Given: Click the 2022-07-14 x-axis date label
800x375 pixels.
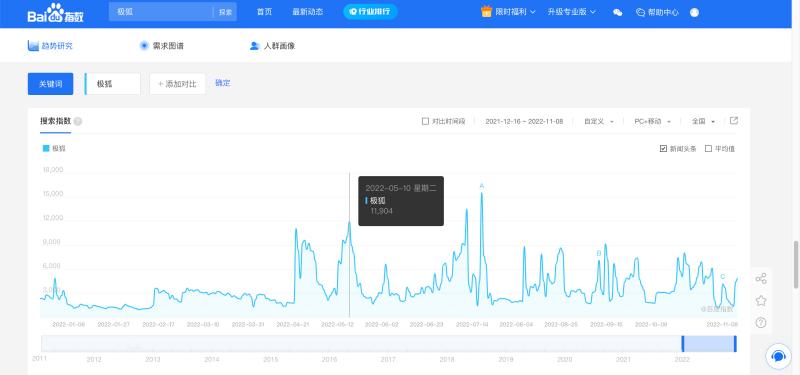Looking at the screenshot, I should (x=472, y=324).
